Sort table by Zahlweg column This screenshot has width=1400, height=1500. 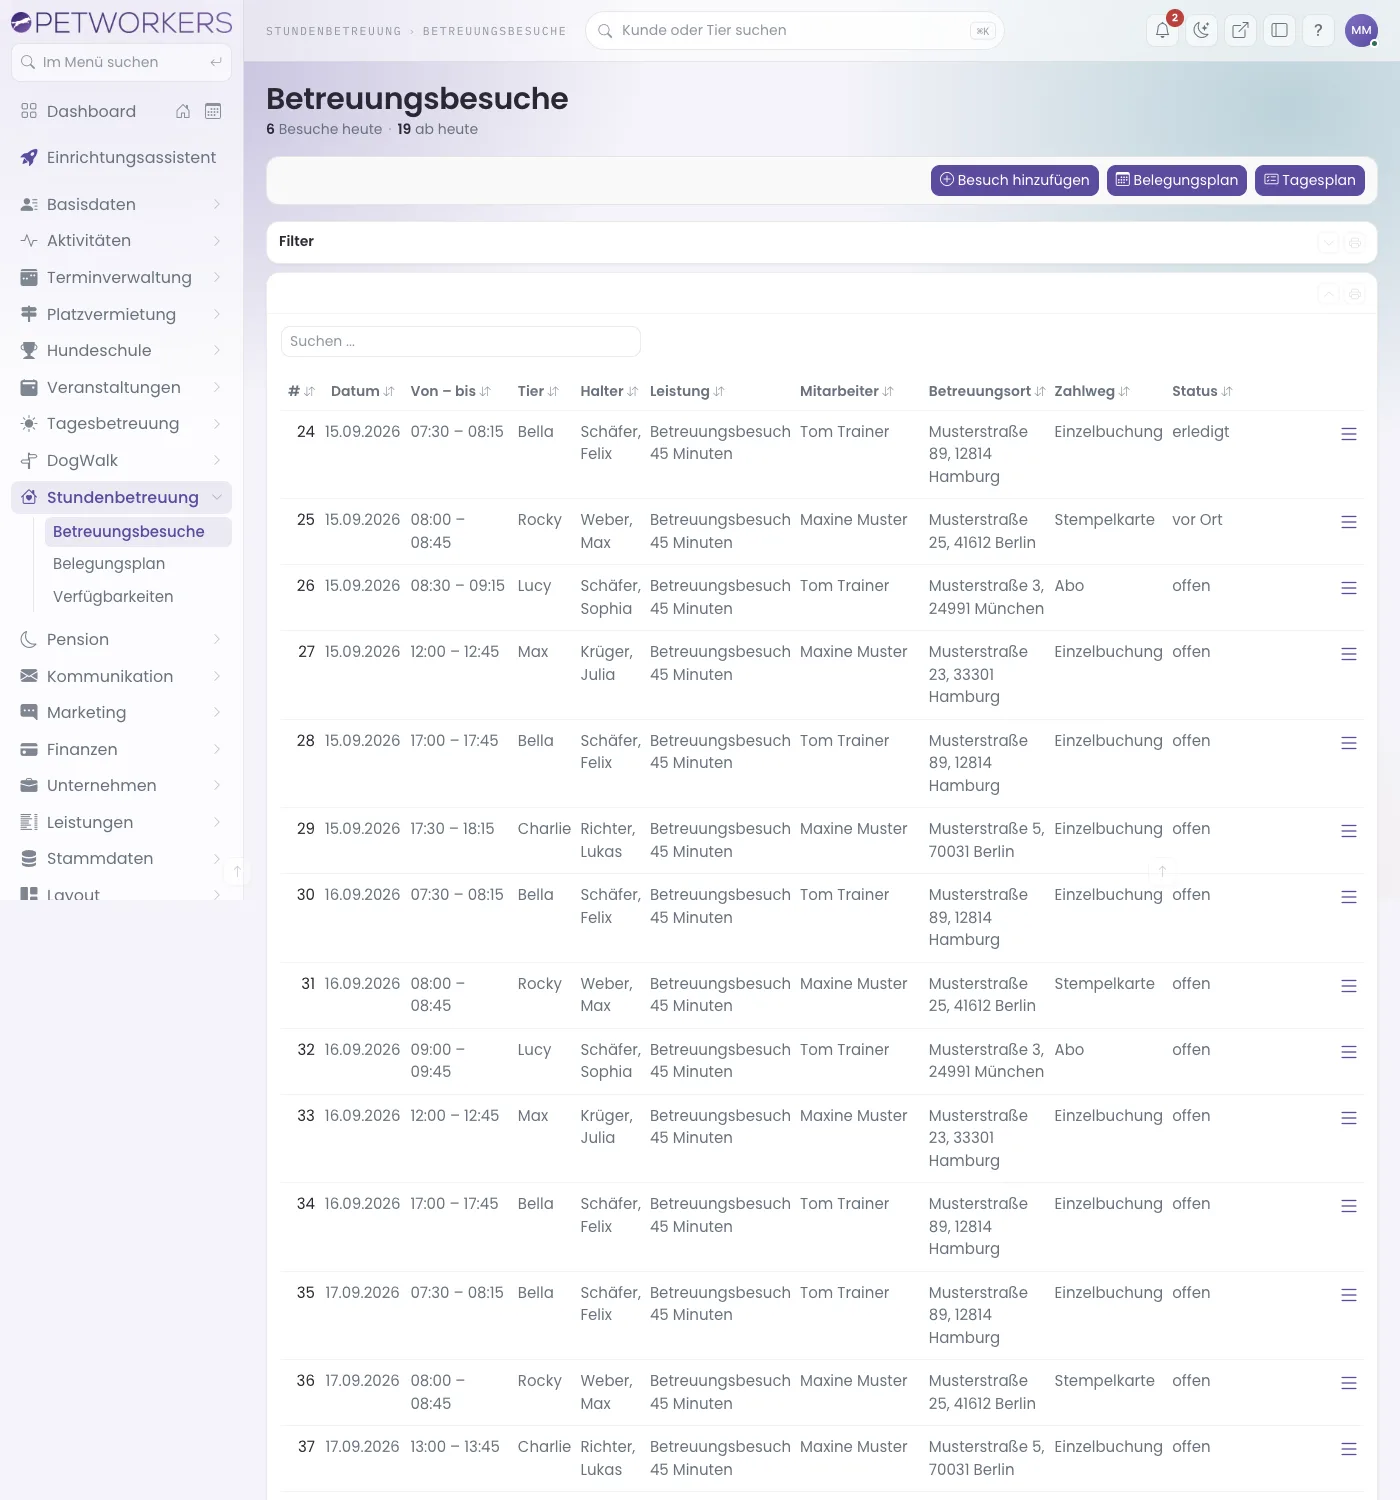pyautogui.click(x=1092, y=391)
